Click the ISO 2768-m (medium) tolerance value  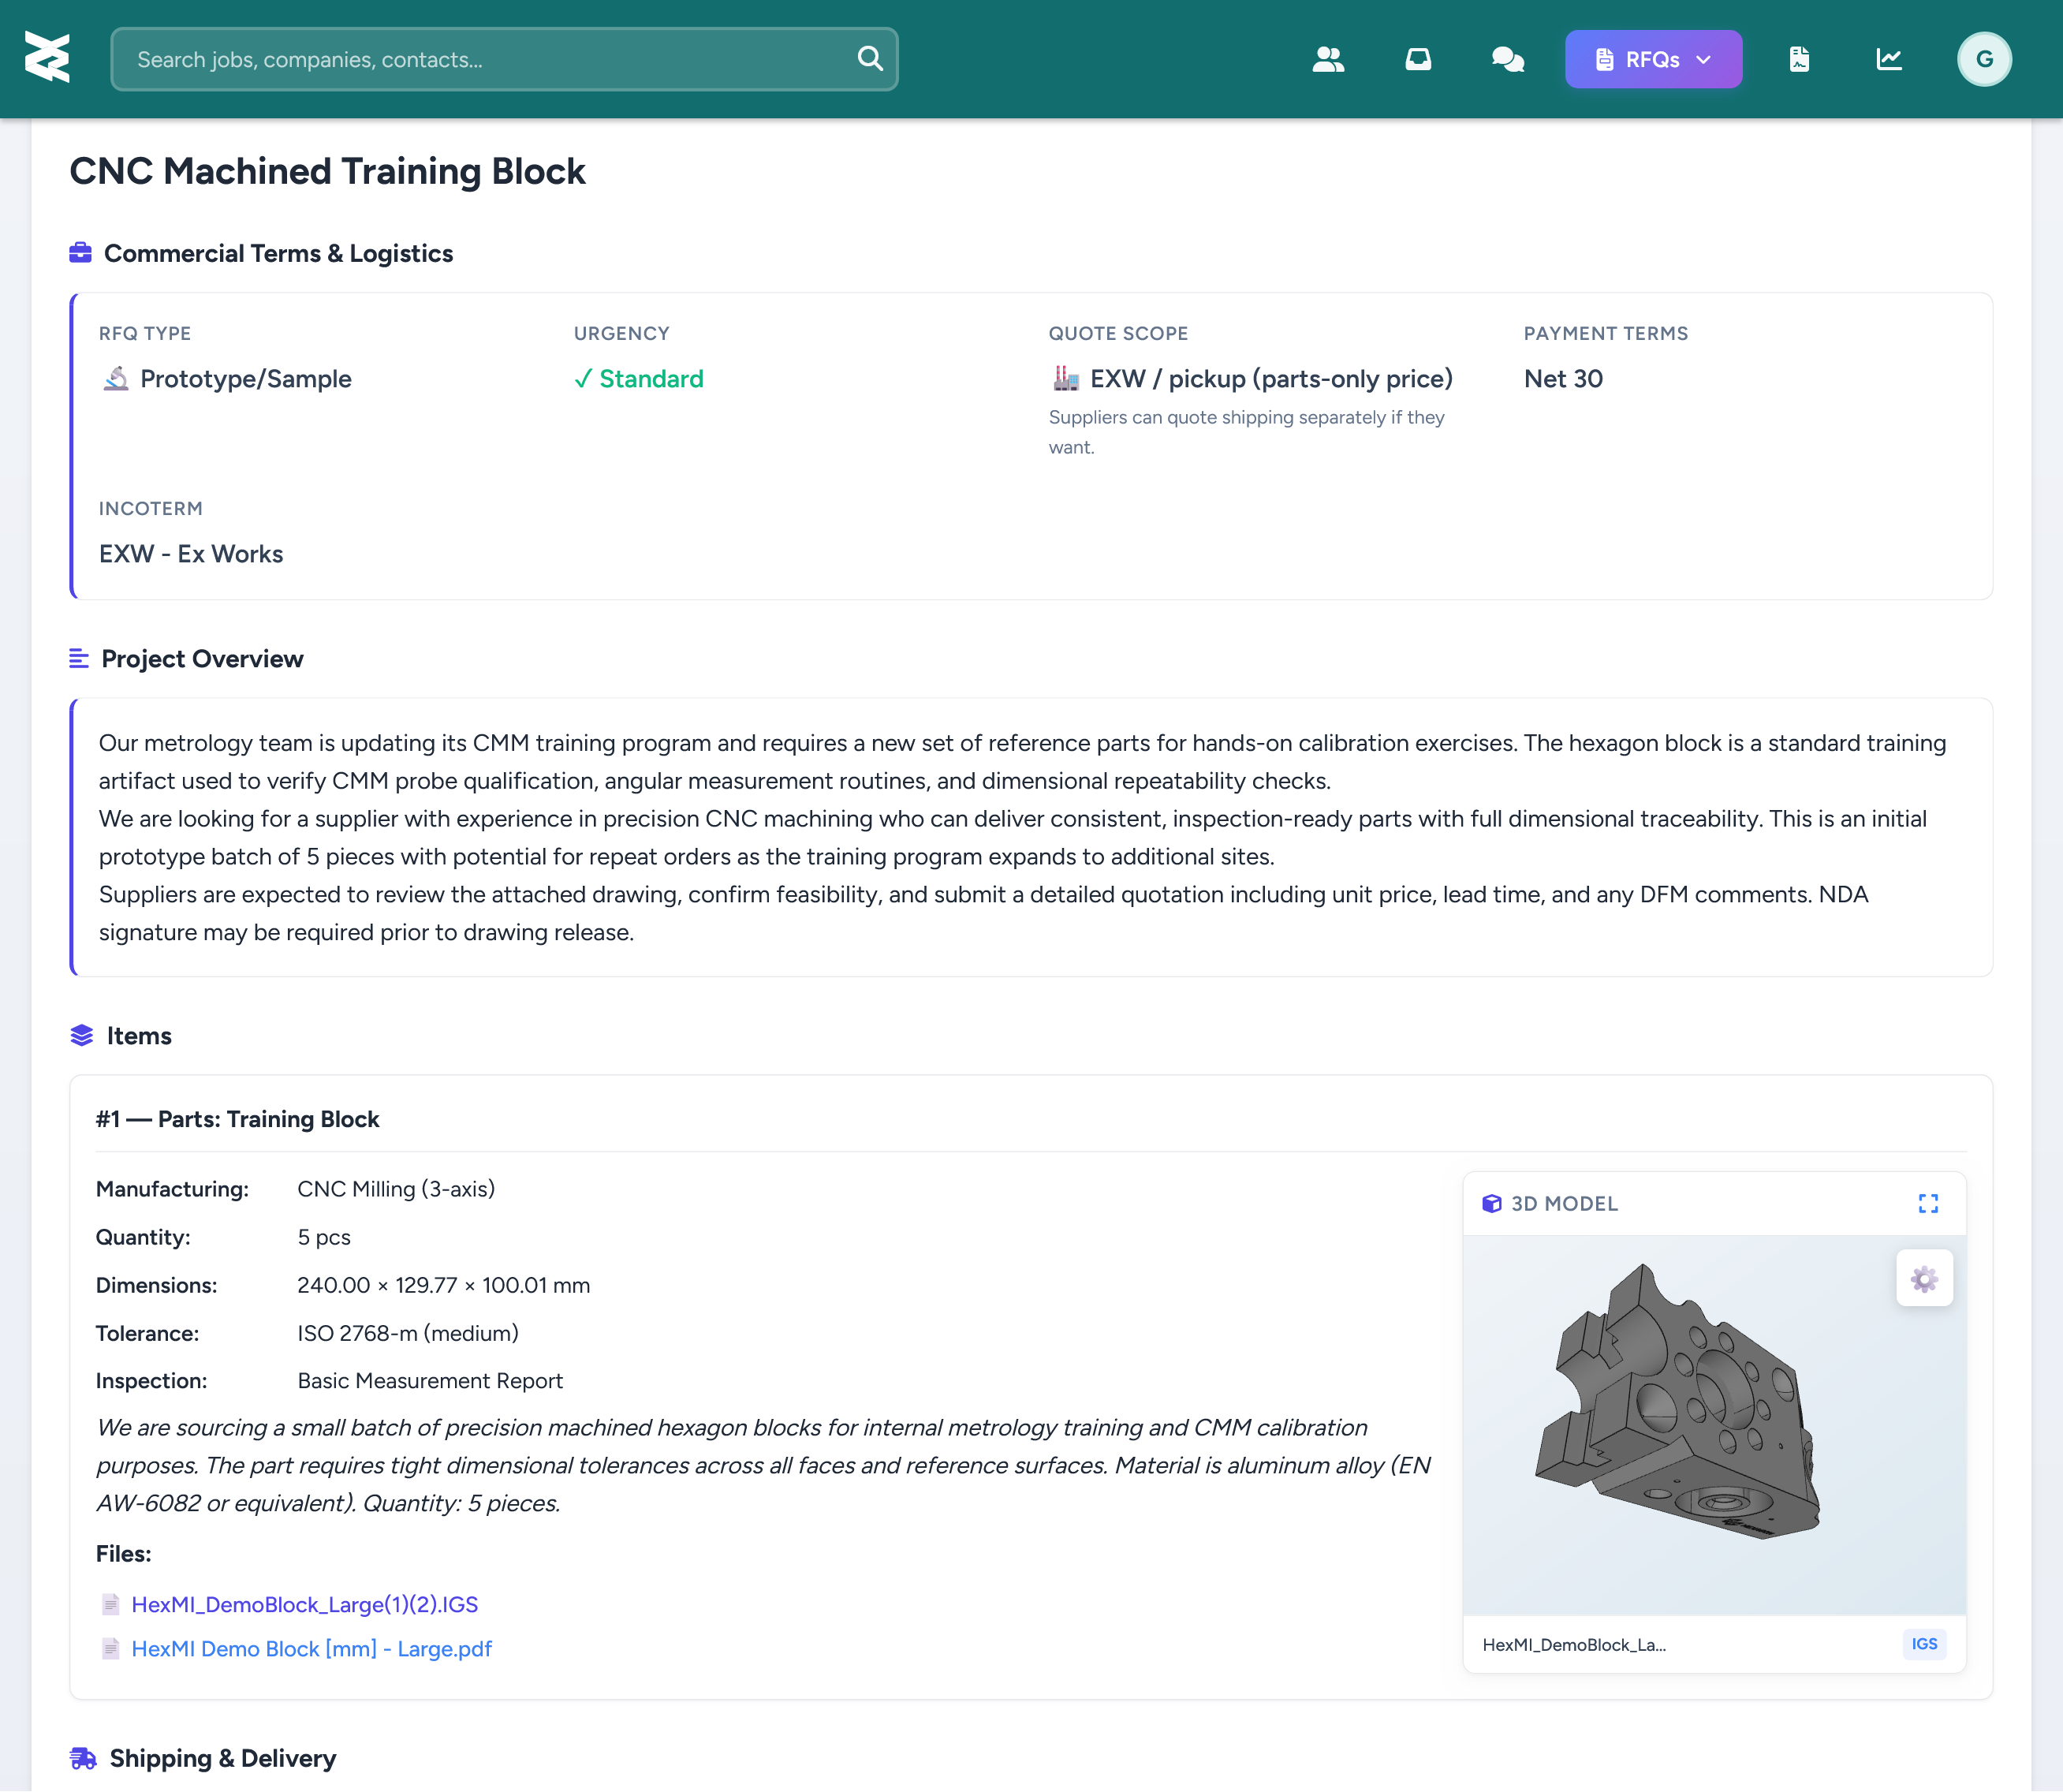(x=408, y=1333)
